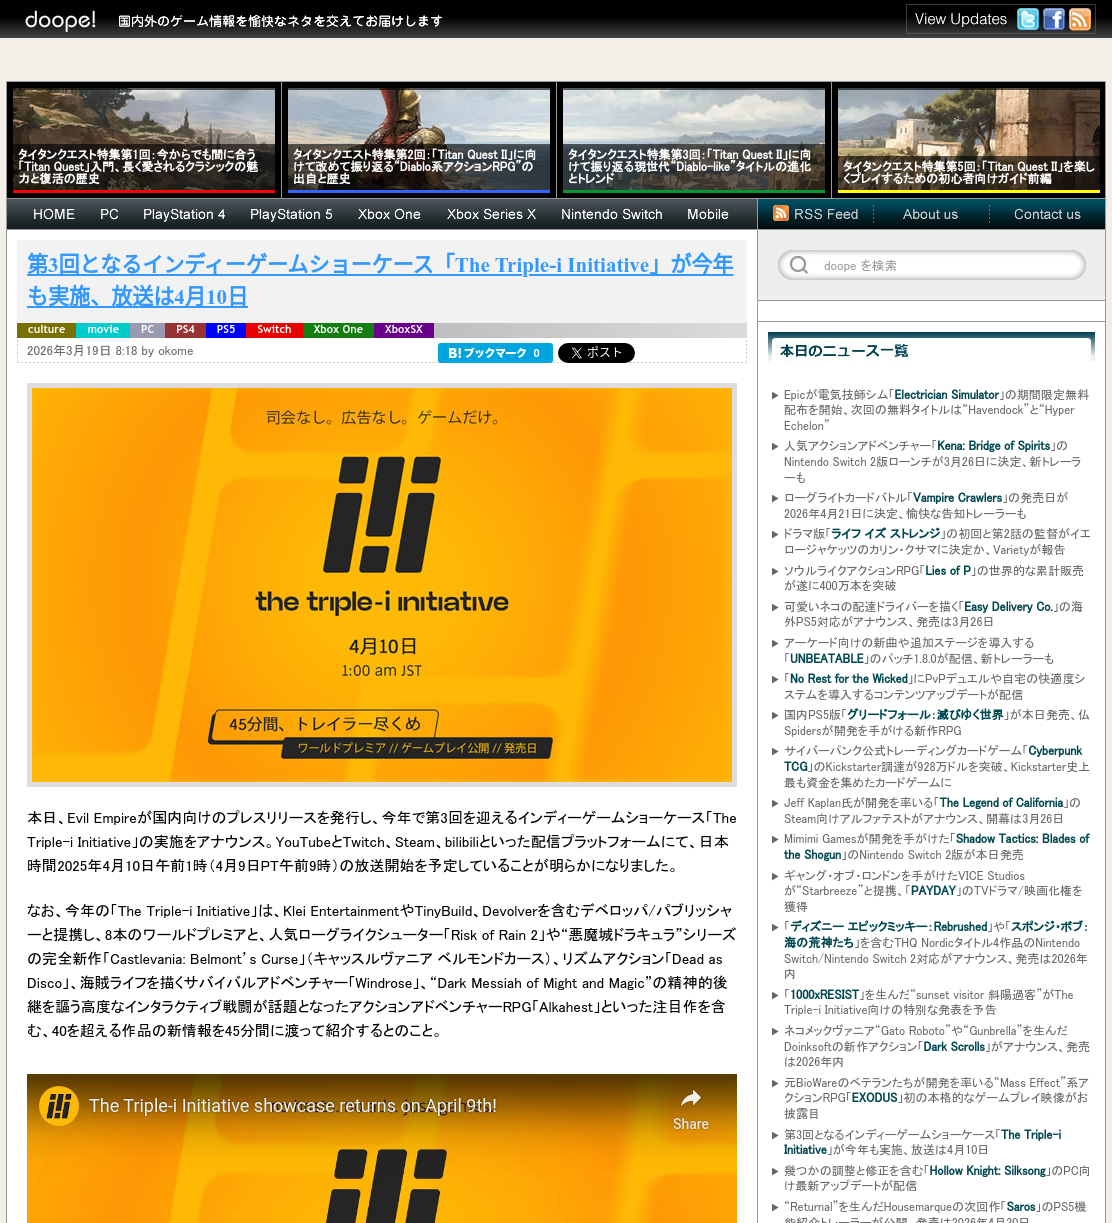Image resolution: width=1112 pixels, height=1223 pixels.
Task: Open the YouTube video title link
Action: click(292, 1106)
